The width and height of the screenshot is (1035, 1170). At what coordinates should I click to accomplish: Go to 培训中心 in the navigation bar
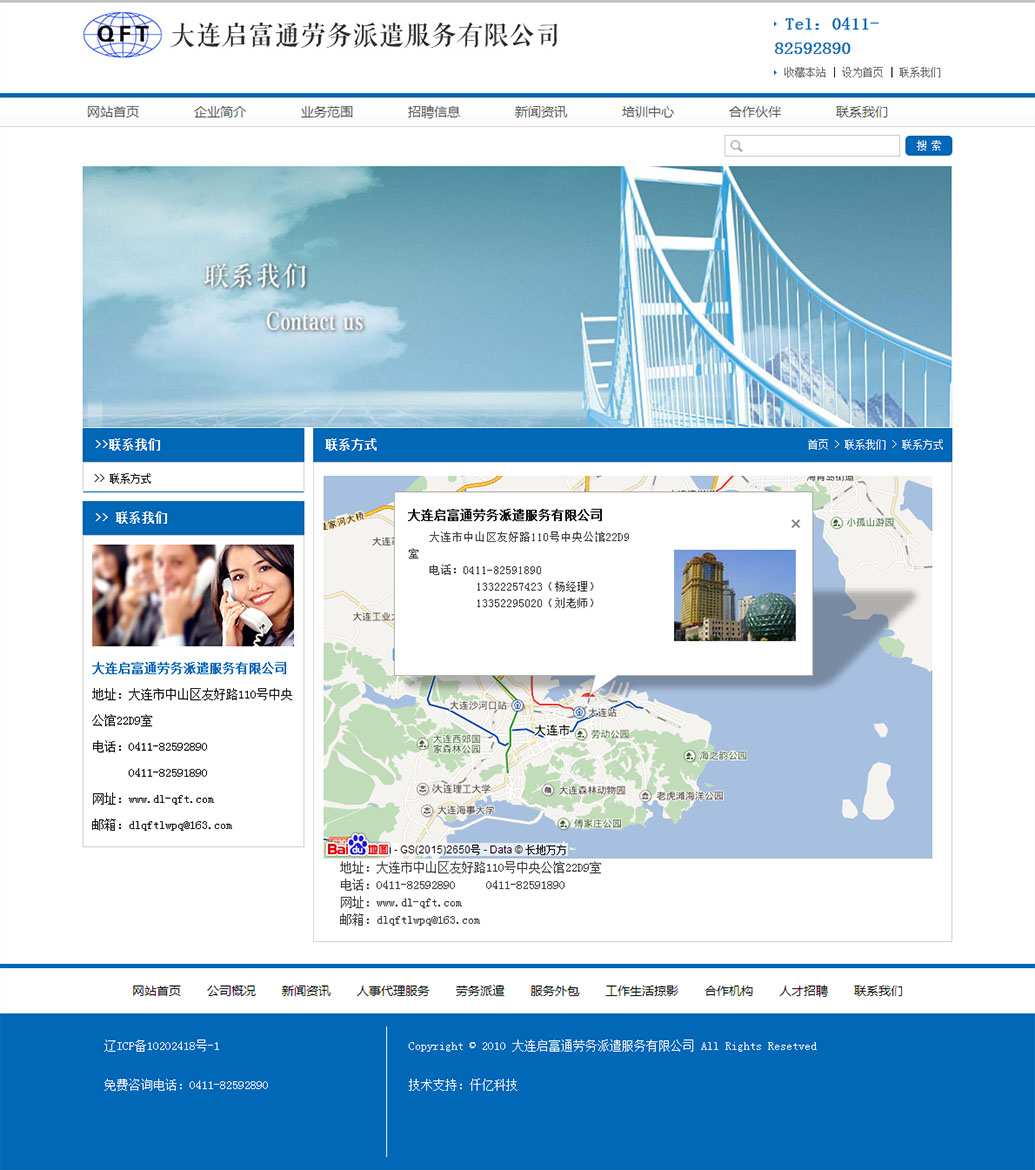[x=647, y=112]
